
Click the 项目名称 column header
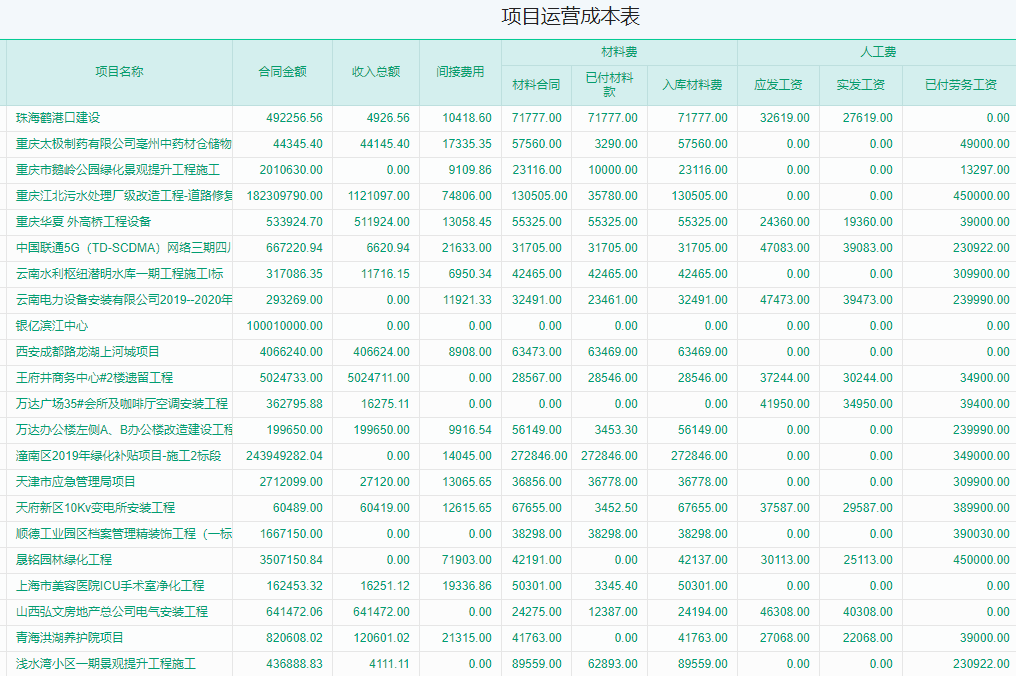coord(119,72)
